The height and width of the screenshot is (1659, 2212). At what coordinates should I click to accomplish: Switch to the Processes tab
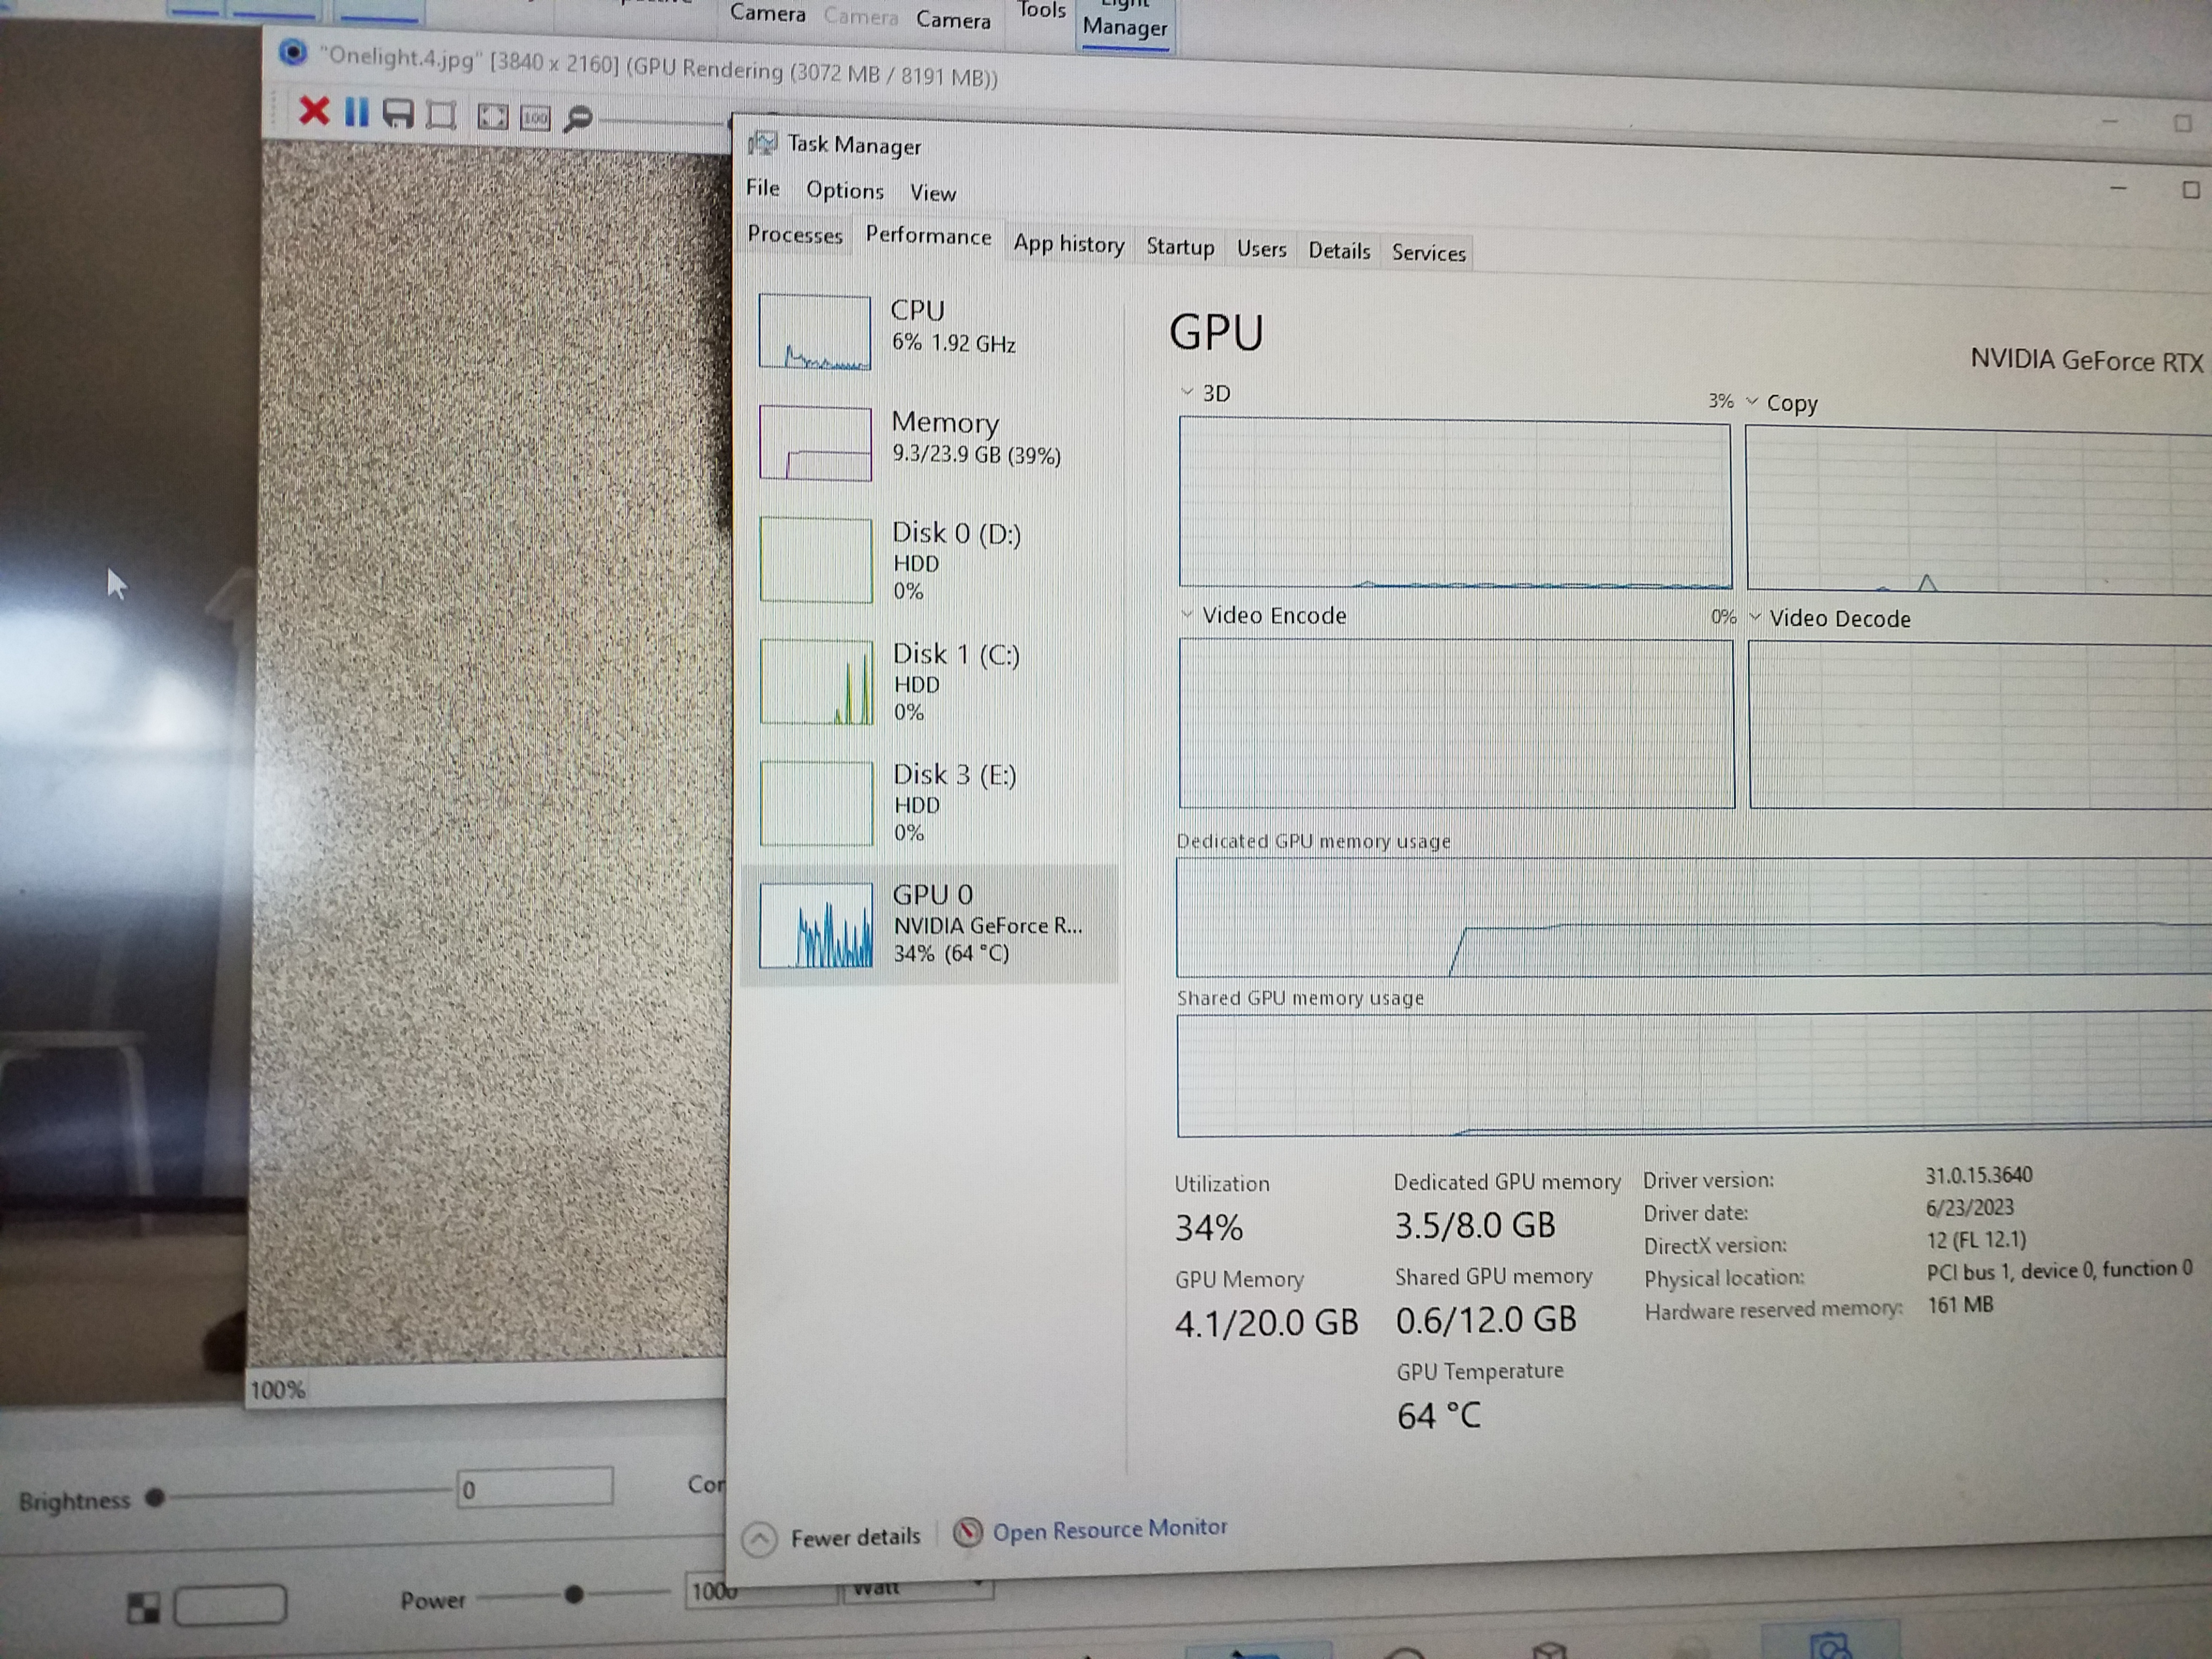pos(795,235)
